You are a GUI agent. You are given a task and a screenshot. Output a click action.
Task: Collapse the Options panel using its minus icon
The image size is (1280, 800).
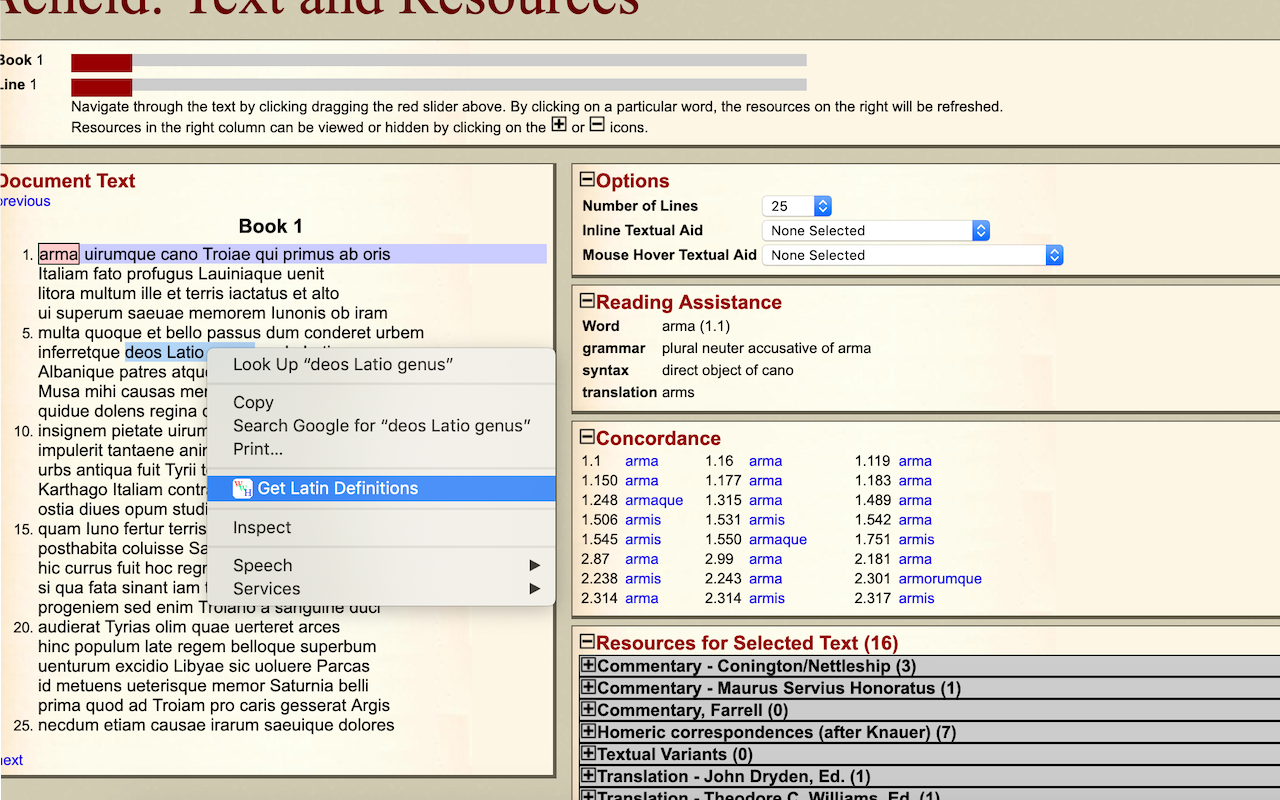click(x=586, y=180)
